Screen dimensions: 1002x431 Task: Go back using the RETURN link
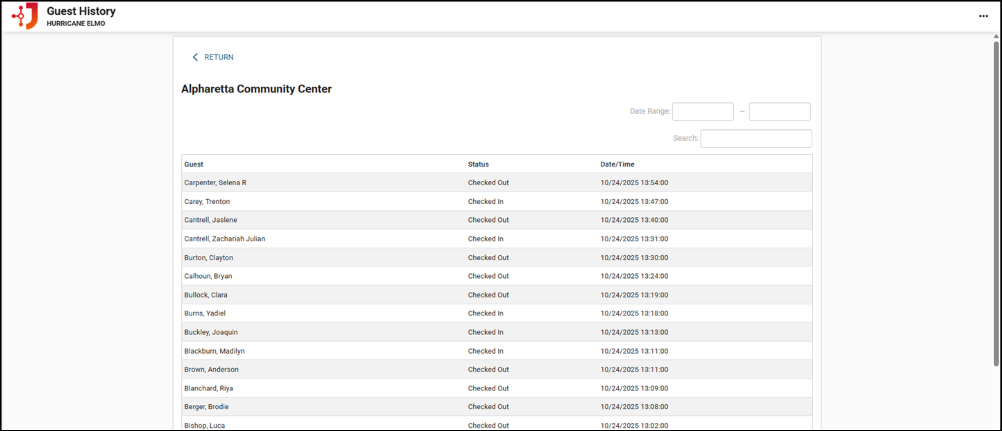[218, 57]
